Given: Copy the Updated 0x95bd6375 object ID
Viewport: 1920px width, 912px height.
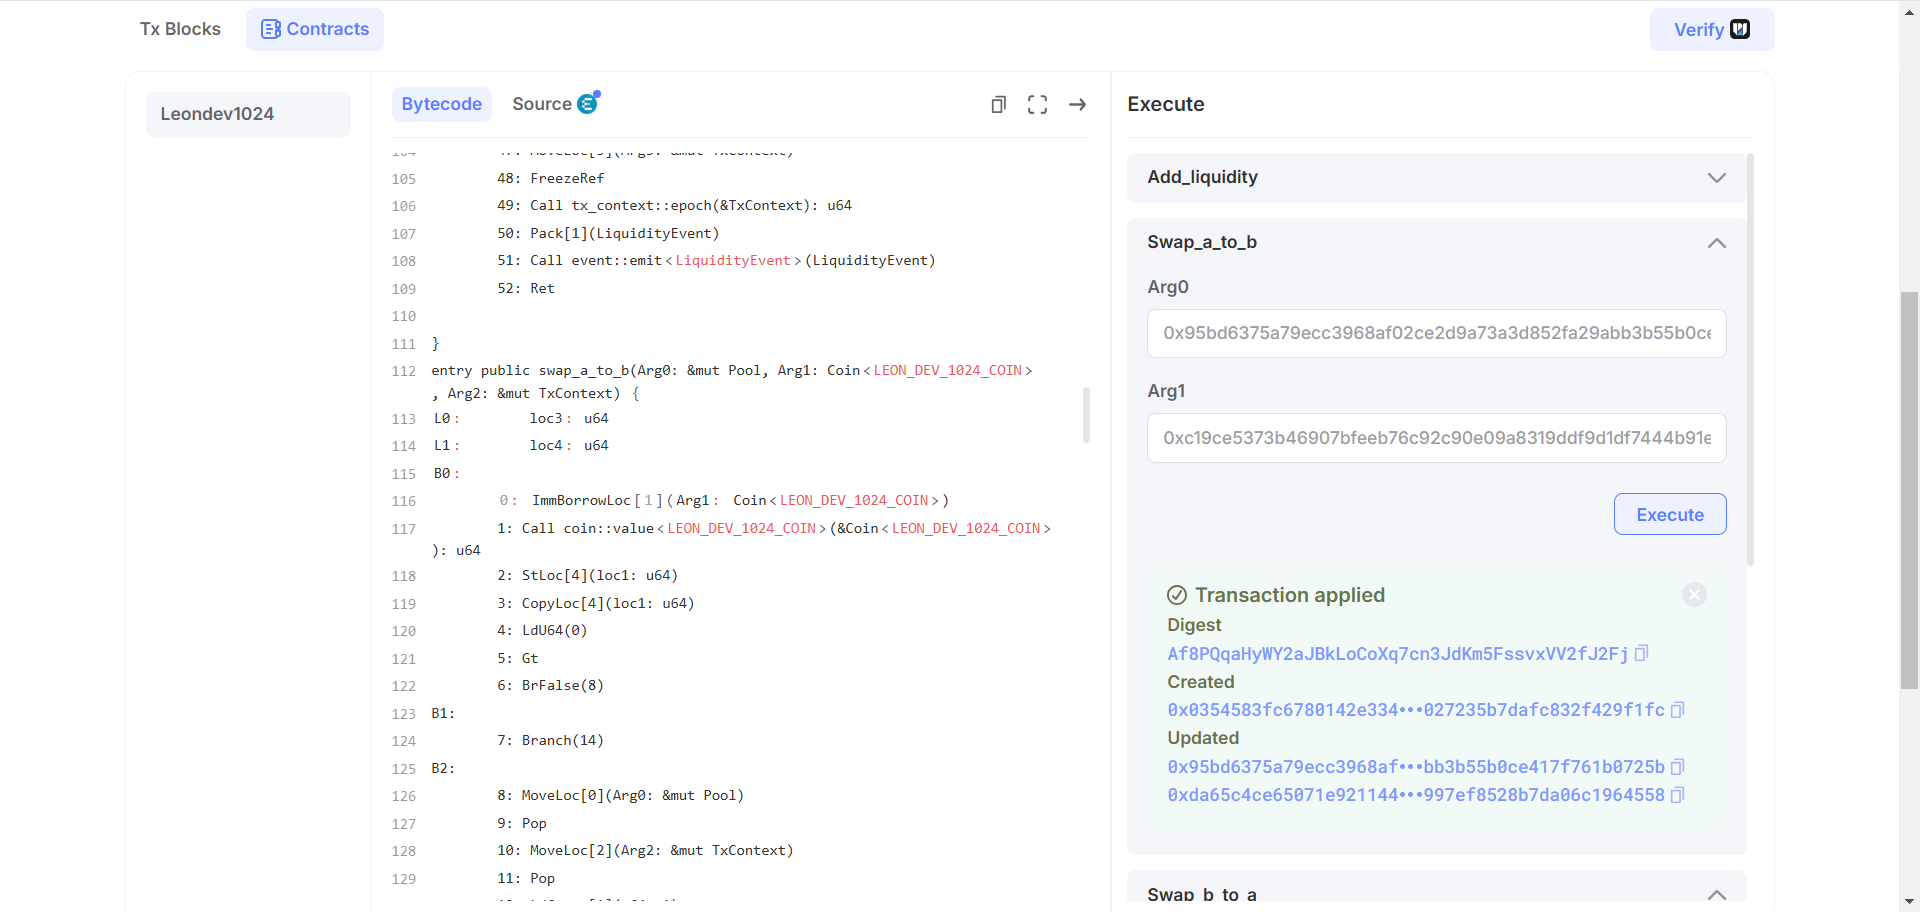Looking at the screenshot, I should click(x=1678, y=767).
